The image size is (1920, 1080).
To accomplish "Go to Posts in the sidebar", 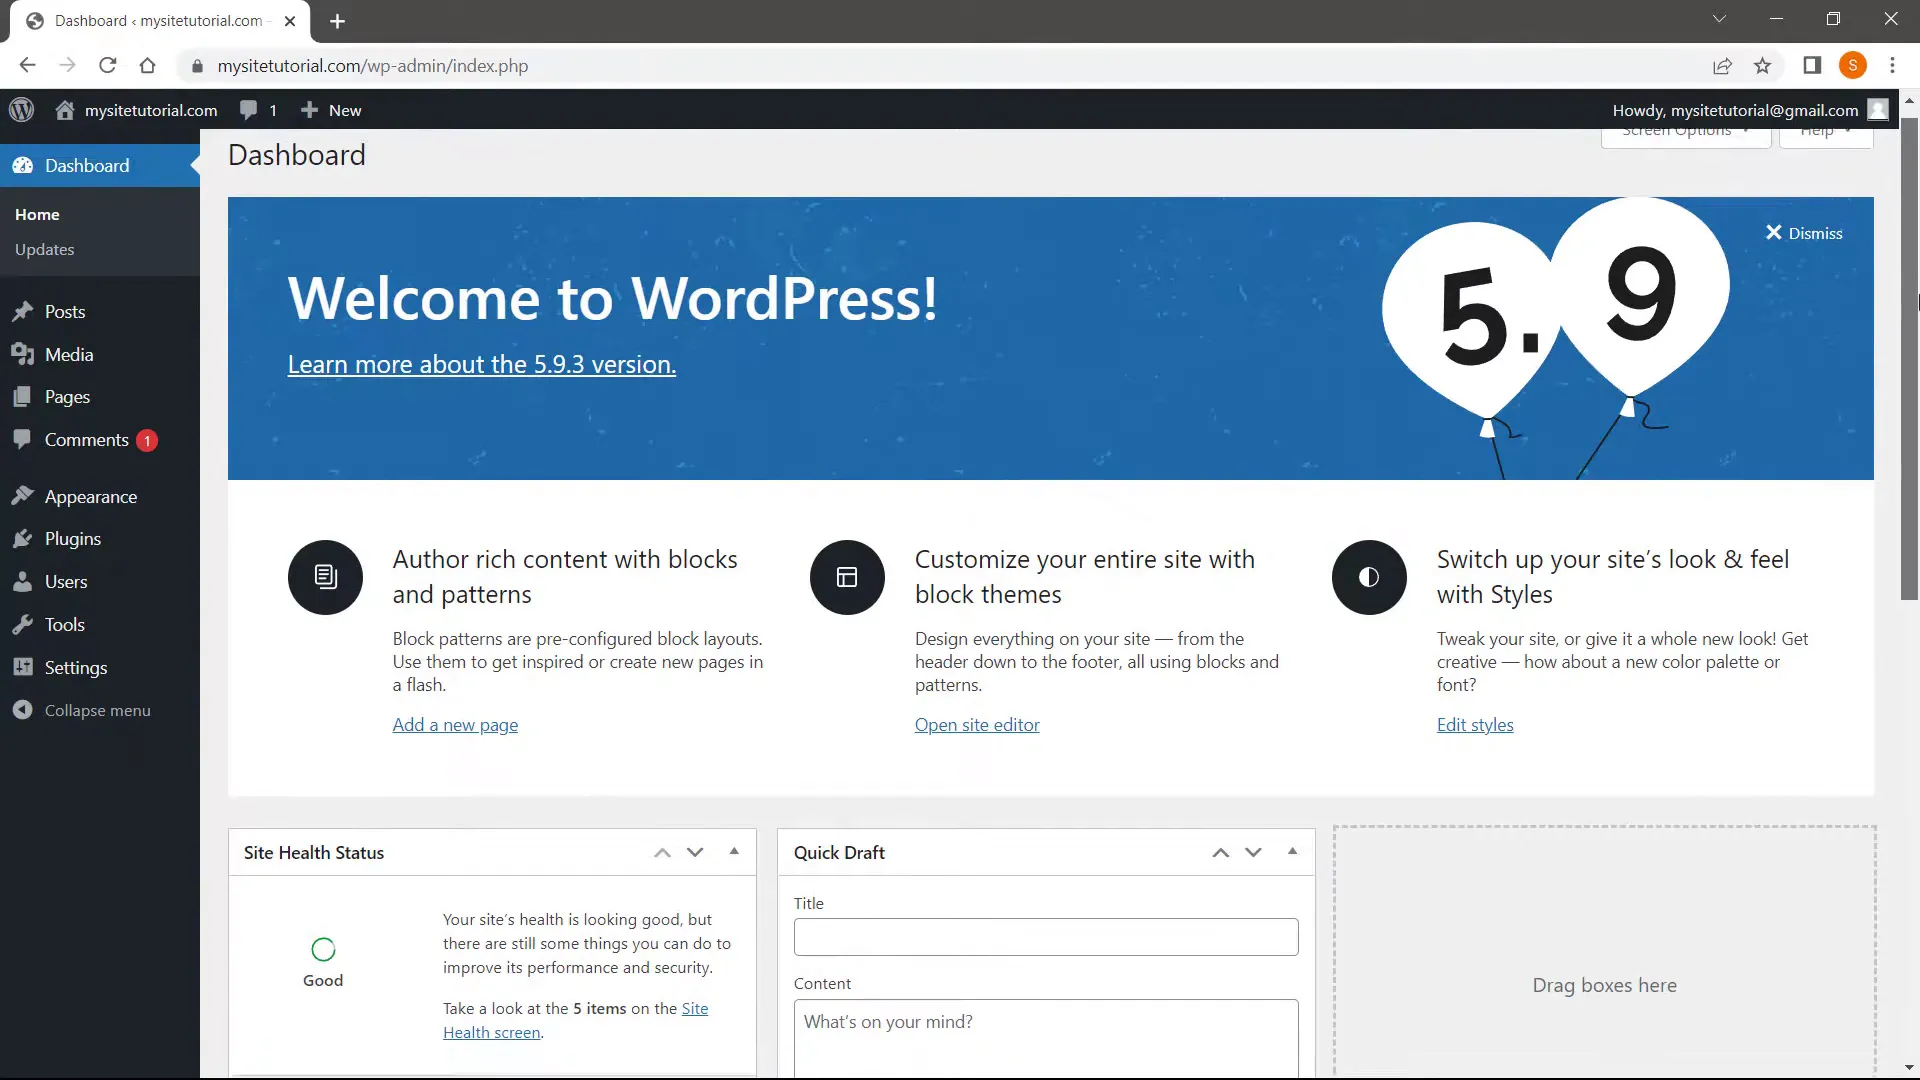I will pyautogui.click(x=65, y=312).
